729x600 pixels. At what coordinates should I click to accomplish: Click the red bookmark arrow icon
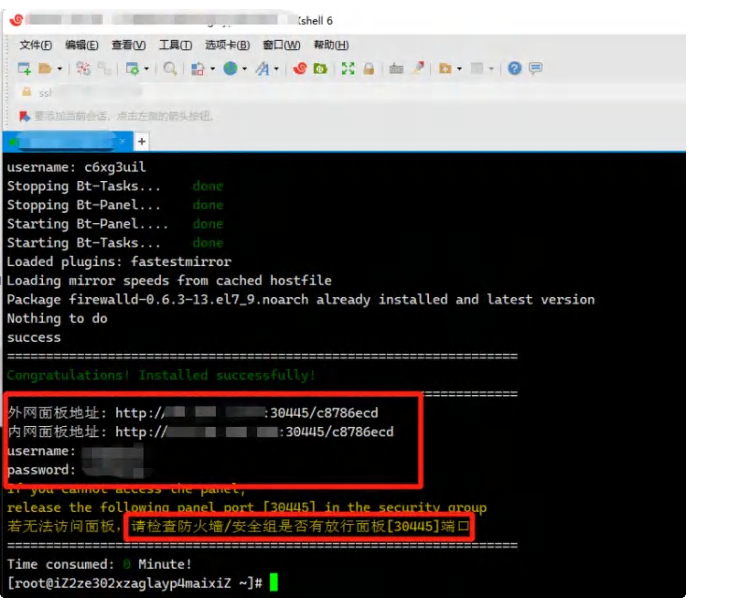pyautogui.click(x=25, y=116)
